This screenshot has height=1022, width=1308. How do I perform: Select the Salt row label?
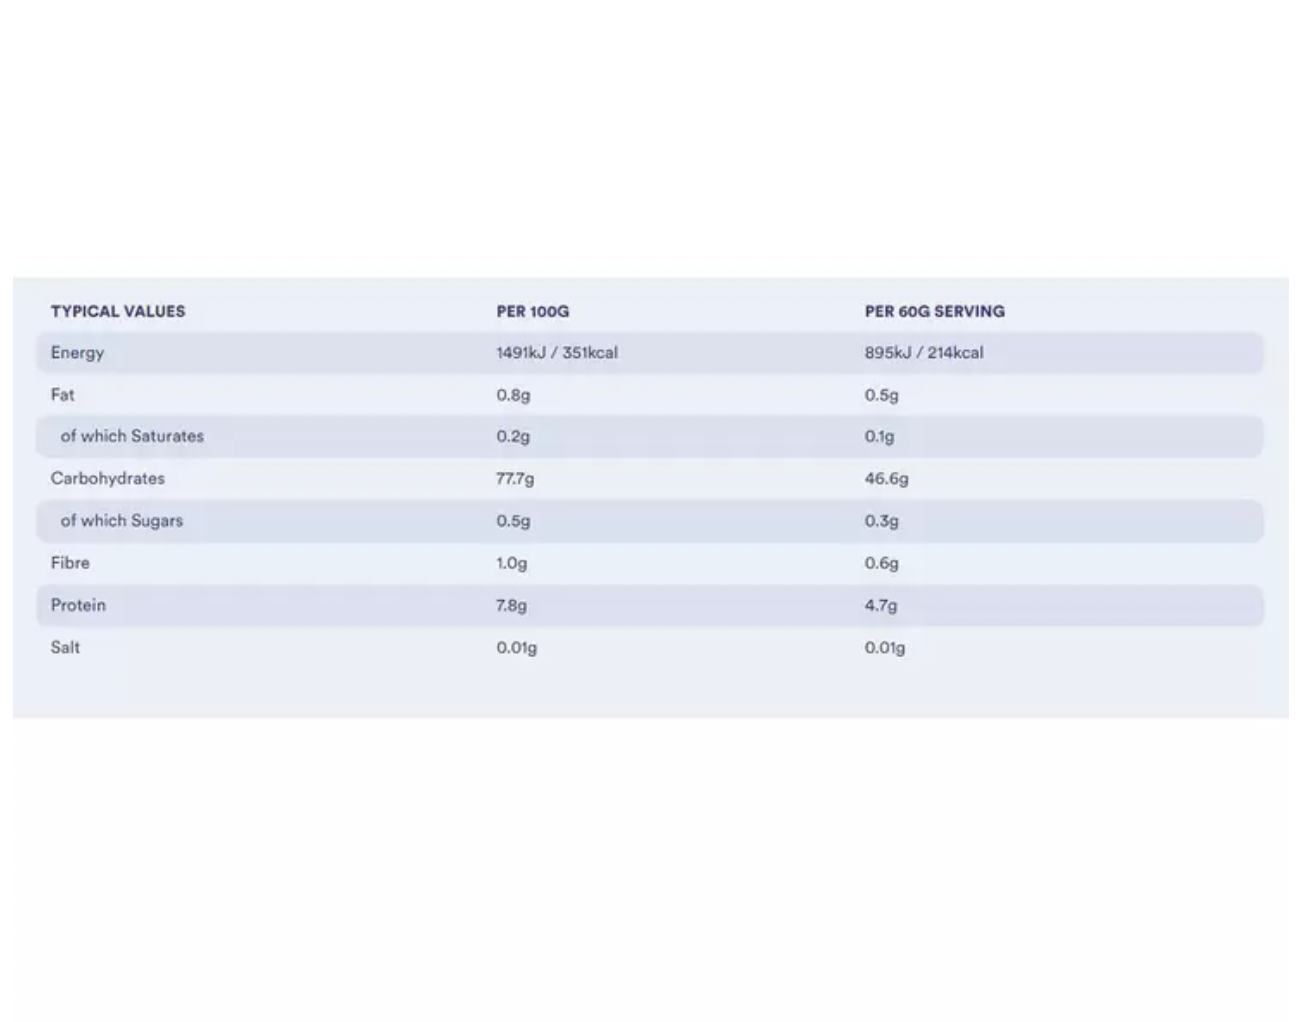point(65,647)
